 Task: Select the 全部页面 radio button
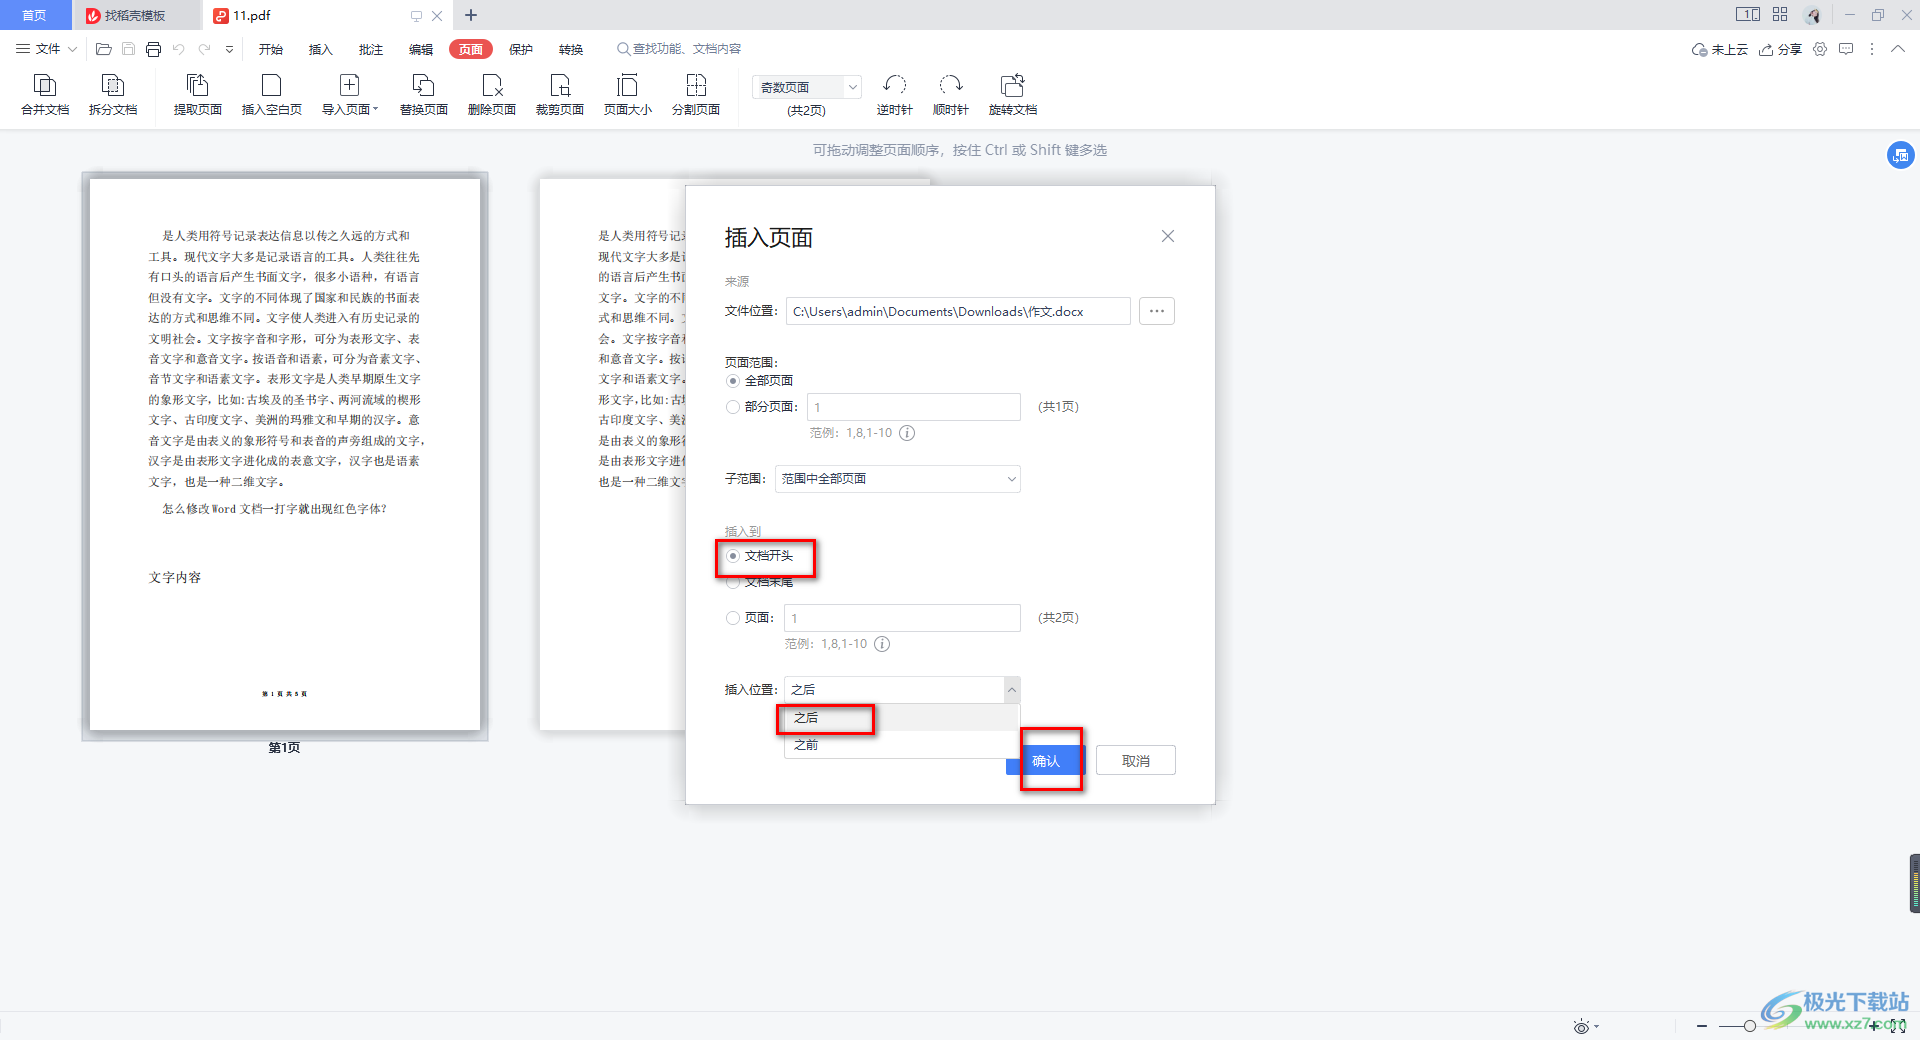pyautogui.click(x=733, y=381)
